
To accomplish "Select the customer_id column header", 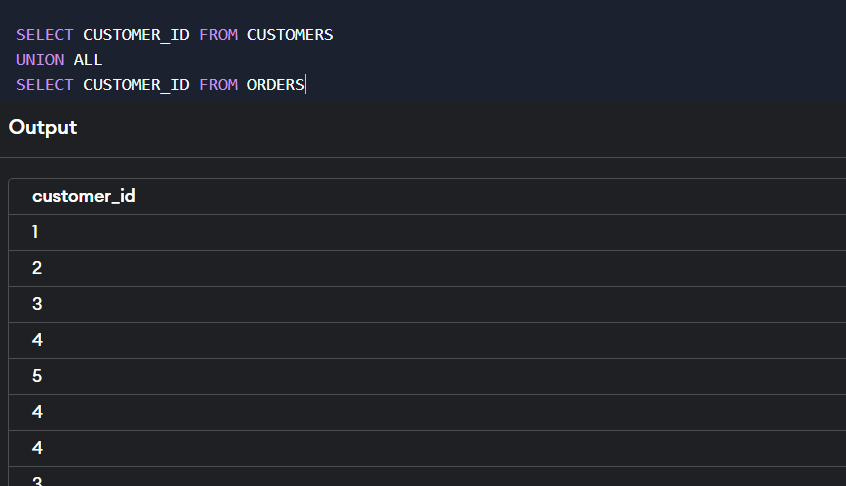I will pyautogui.click(x=84, y=196).
